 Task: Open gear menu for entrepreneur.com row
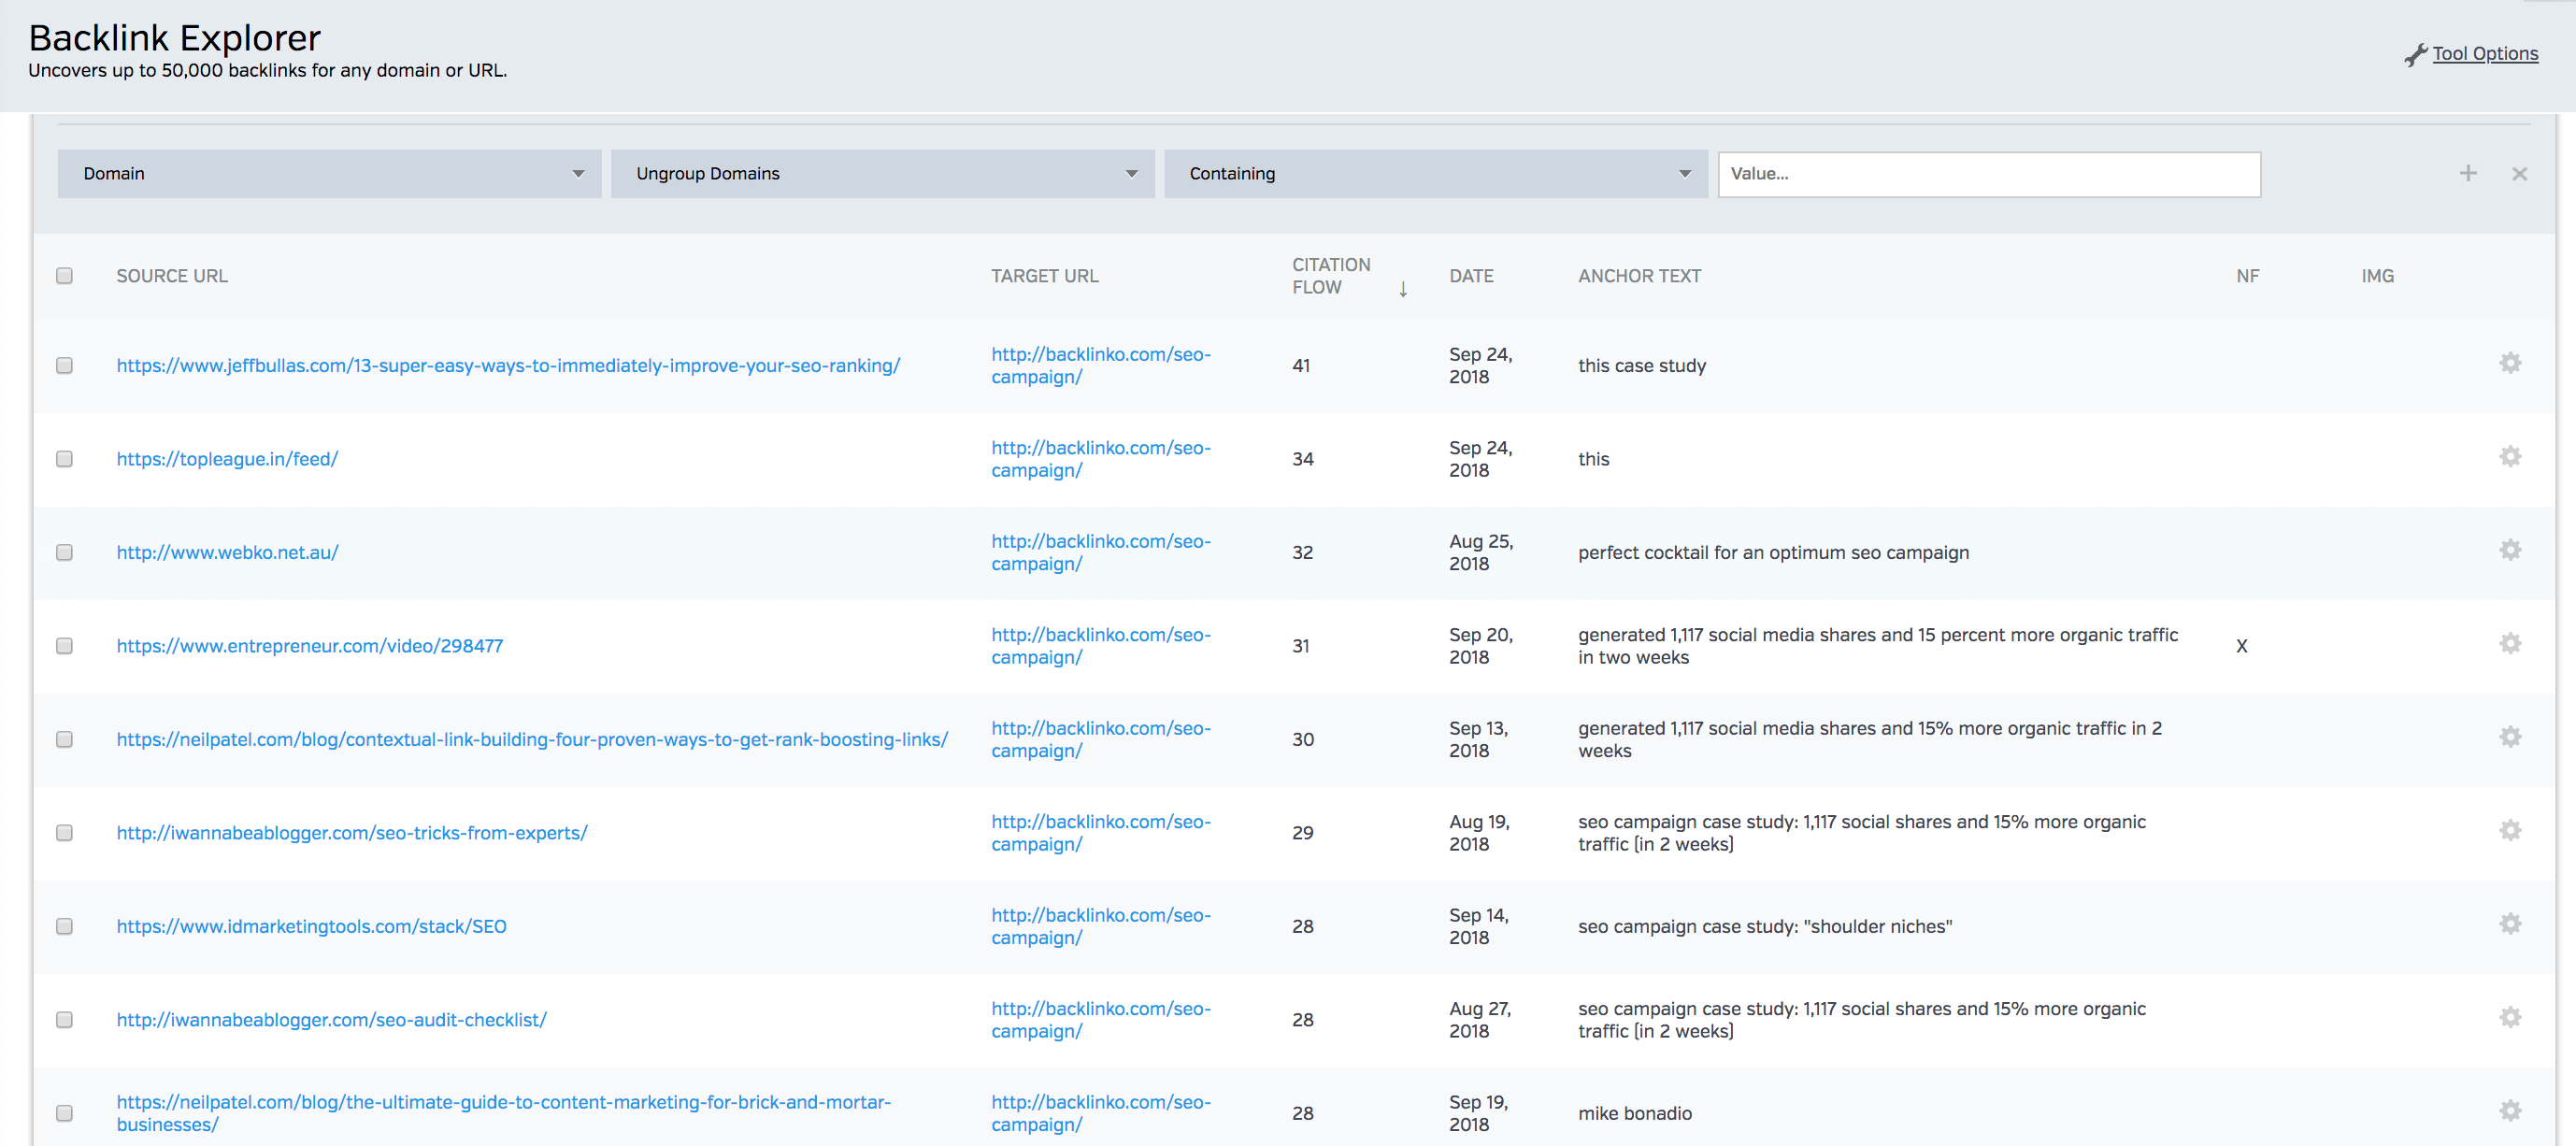2509,644
